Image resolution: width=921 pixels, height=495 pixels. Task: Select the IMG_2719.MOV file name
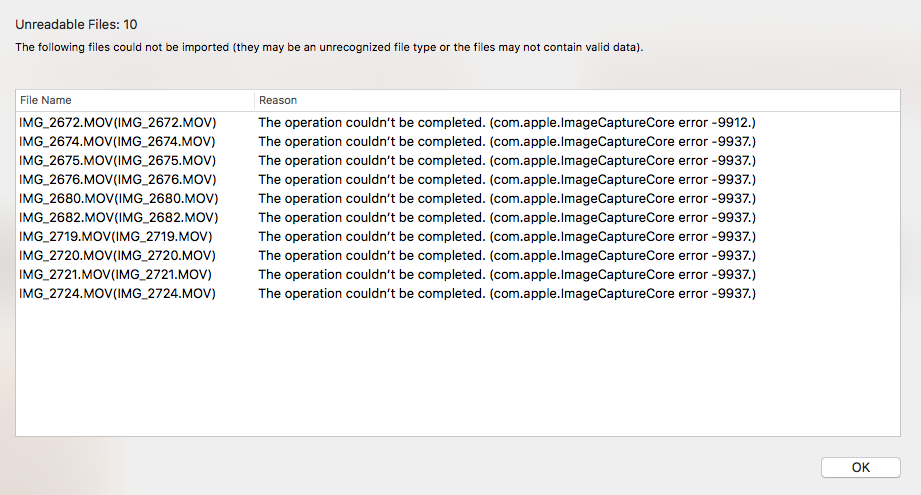(116, 236)
